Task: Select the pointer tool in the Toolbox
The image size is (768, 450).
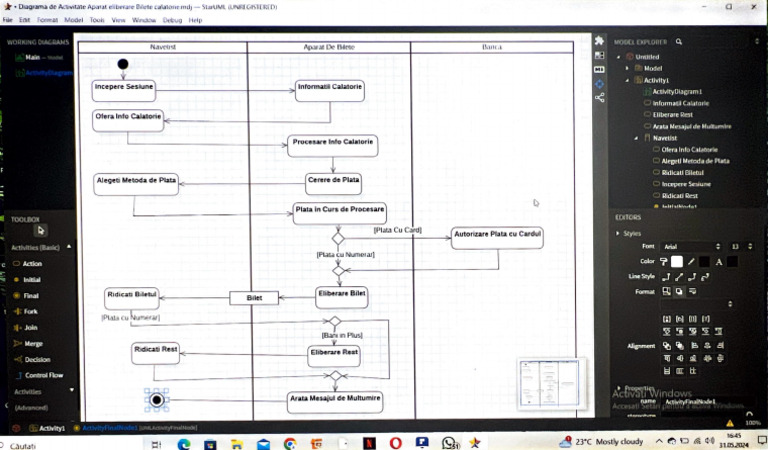Action: 41,230
